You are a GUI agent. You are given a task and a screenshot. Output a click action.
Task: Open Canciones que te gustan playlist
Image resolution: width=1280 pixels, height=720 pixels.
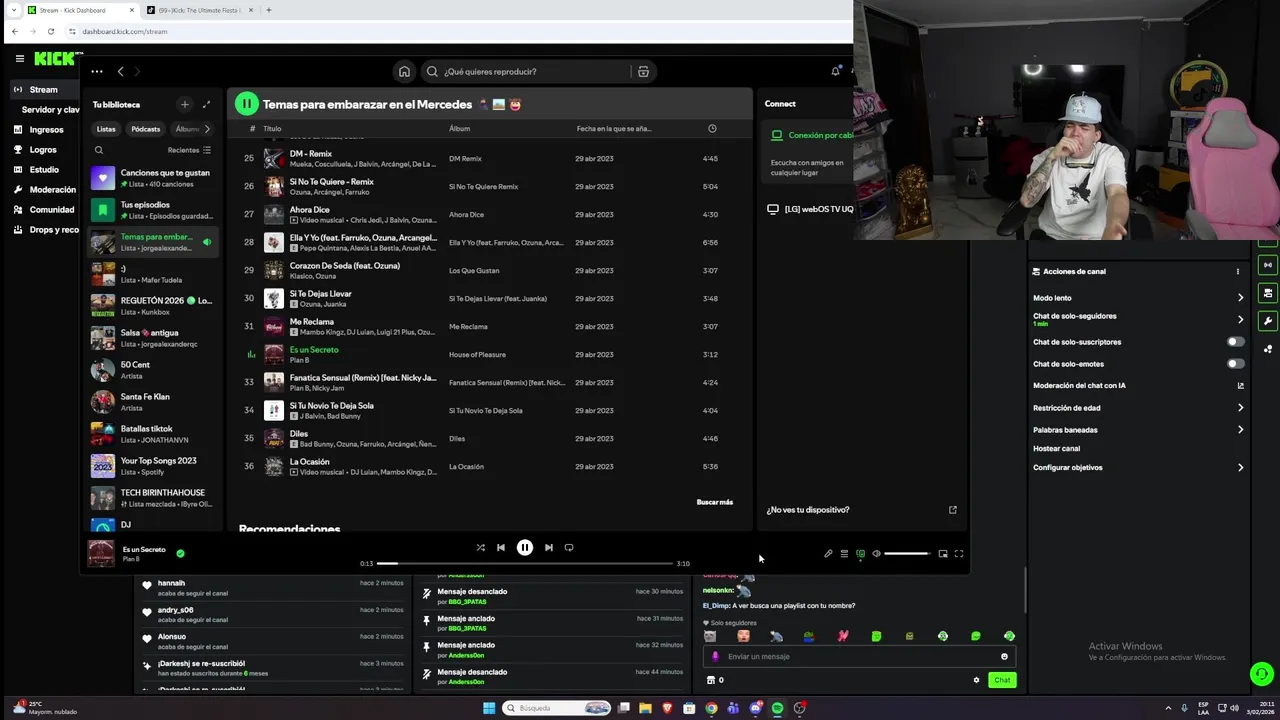[x=153, y=178]
